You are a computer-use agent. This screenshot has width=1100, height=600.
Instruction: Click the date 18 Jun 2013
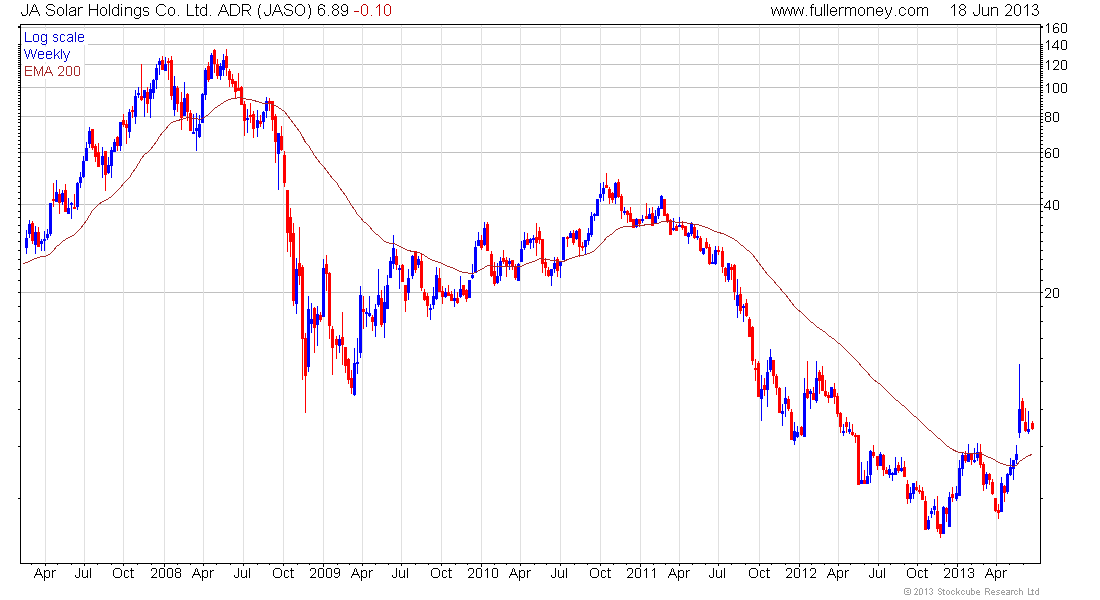pos(995,11)
